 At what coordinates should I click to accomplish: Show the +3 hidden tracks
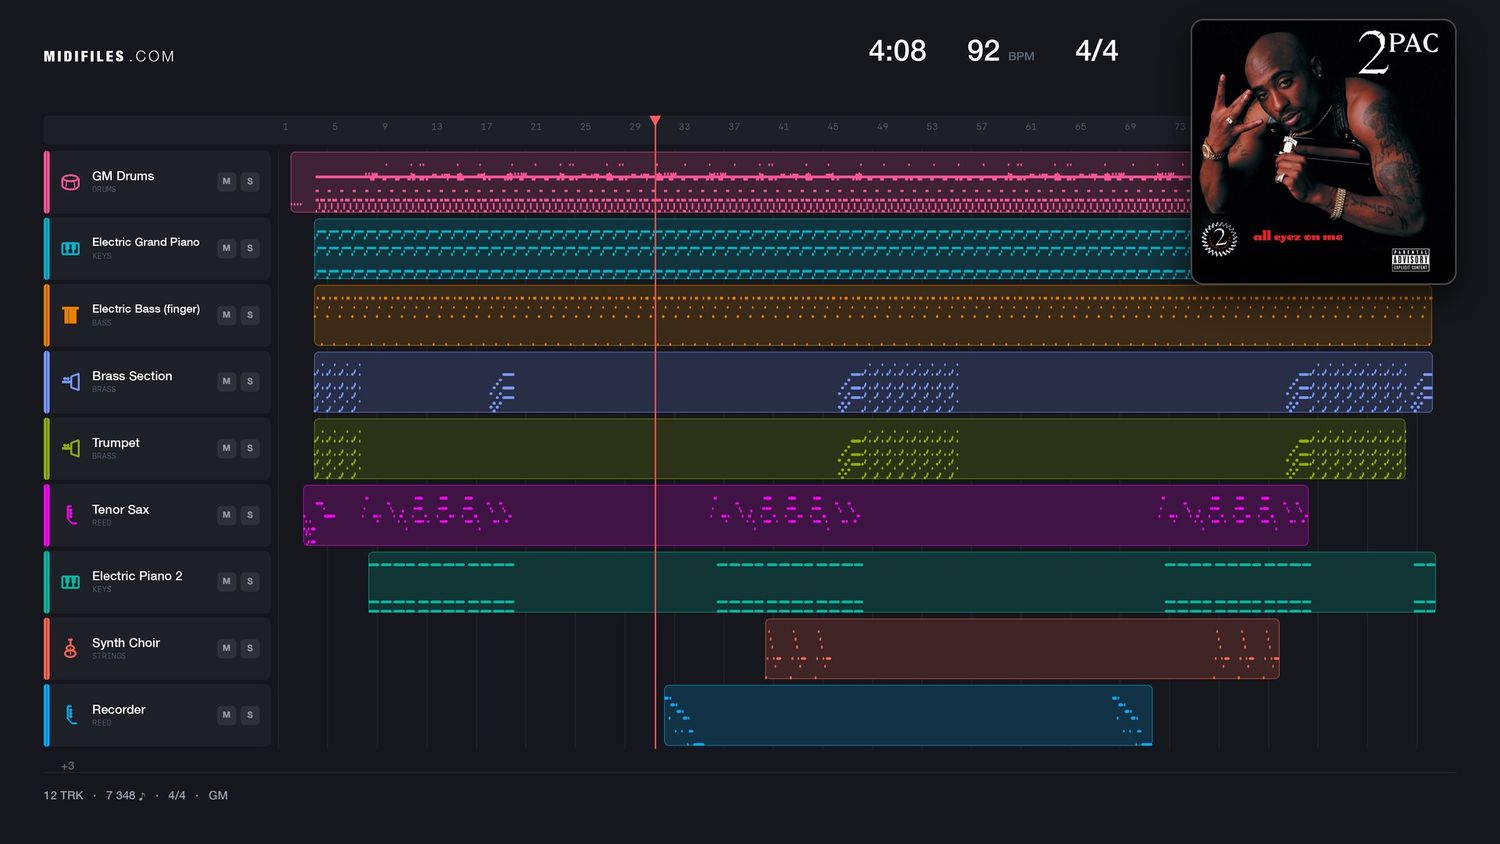pos(68,766)
